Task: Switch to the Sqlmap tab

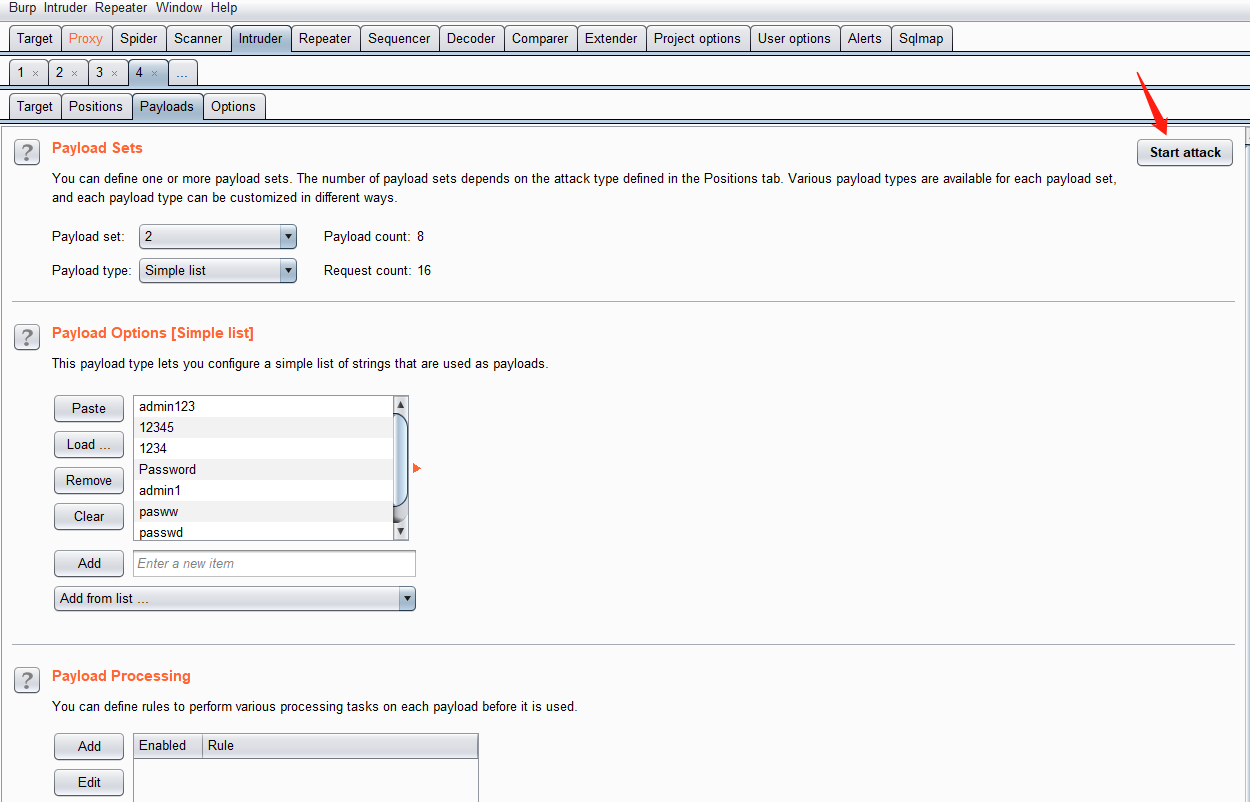Action: [x=921, y=38]
